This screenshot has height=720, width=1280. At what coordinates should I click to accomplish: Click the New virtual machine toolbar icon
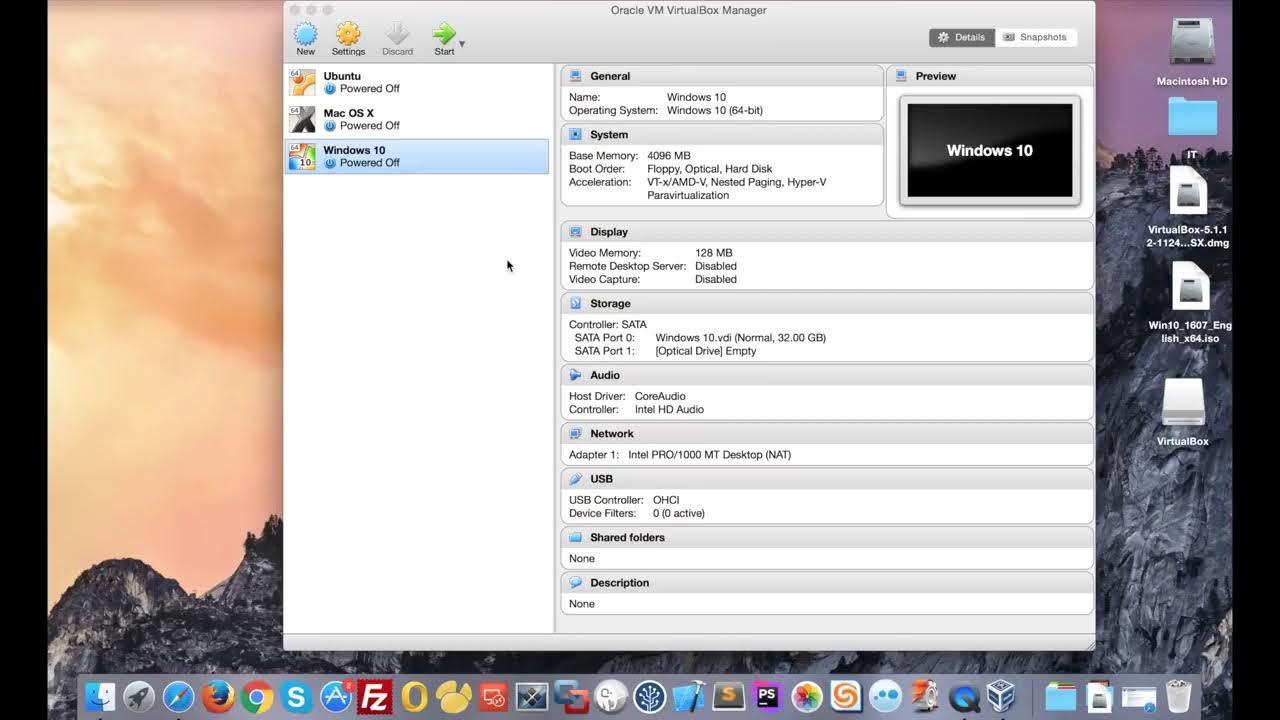pos(305,39)
